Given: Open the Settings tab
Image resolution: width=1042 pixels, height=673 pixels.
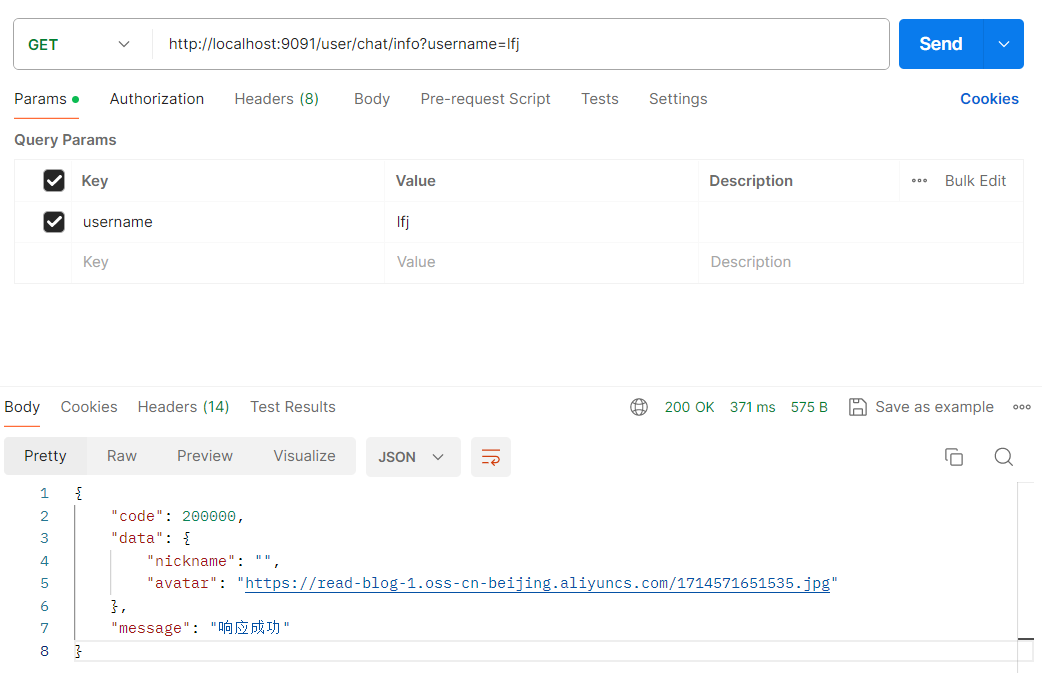Looking at the screenshot, I should click(x=678, y=99).
